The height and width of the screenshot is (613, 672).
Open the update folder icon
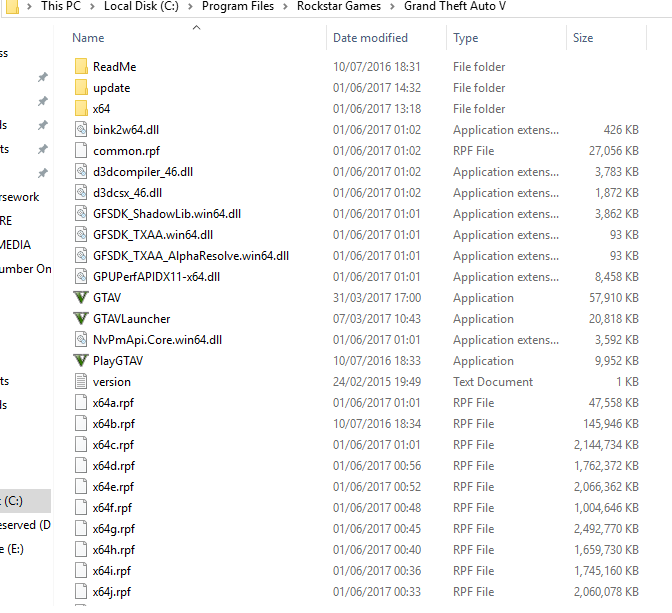tap(81, 87)
